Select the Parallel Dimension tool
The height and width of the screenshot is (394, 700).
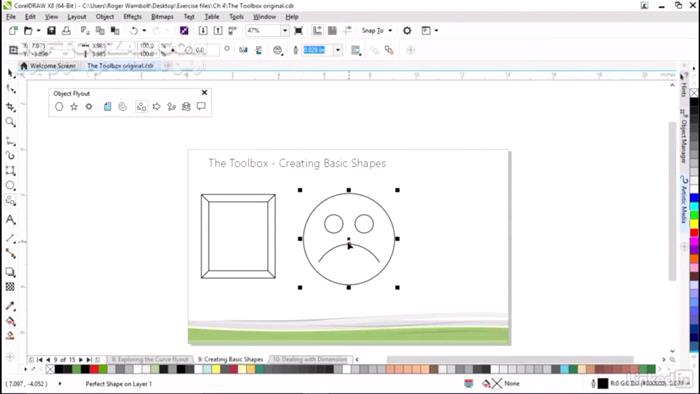11,238
